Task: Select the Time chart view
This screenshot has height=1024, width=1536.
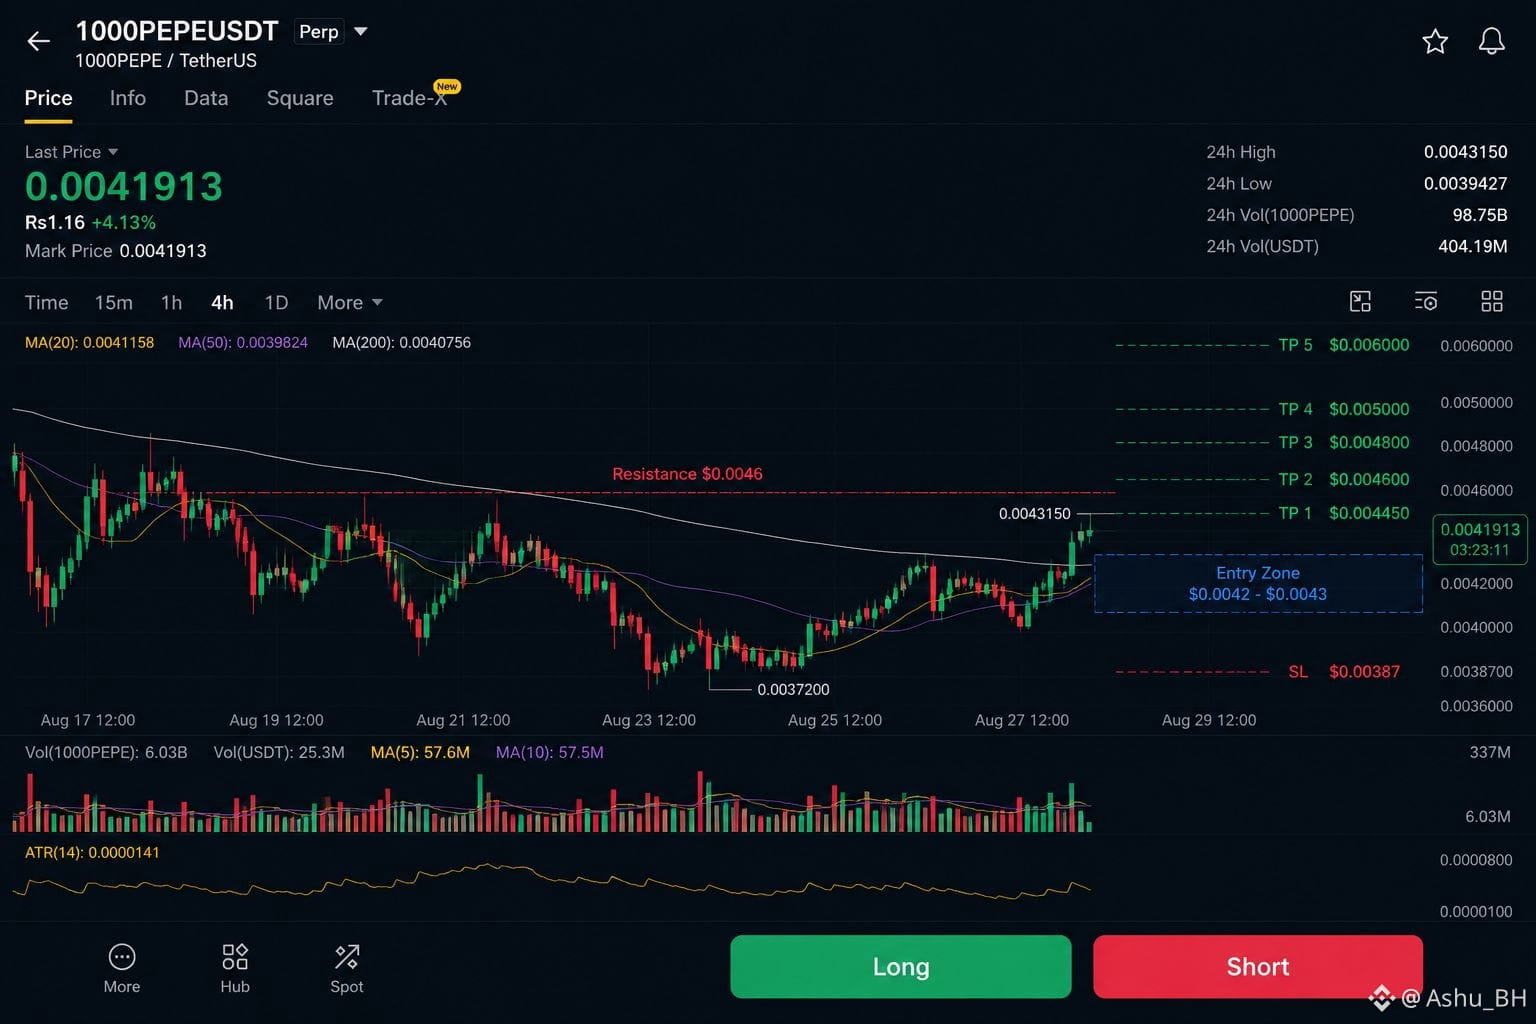Action: [46, 303]
